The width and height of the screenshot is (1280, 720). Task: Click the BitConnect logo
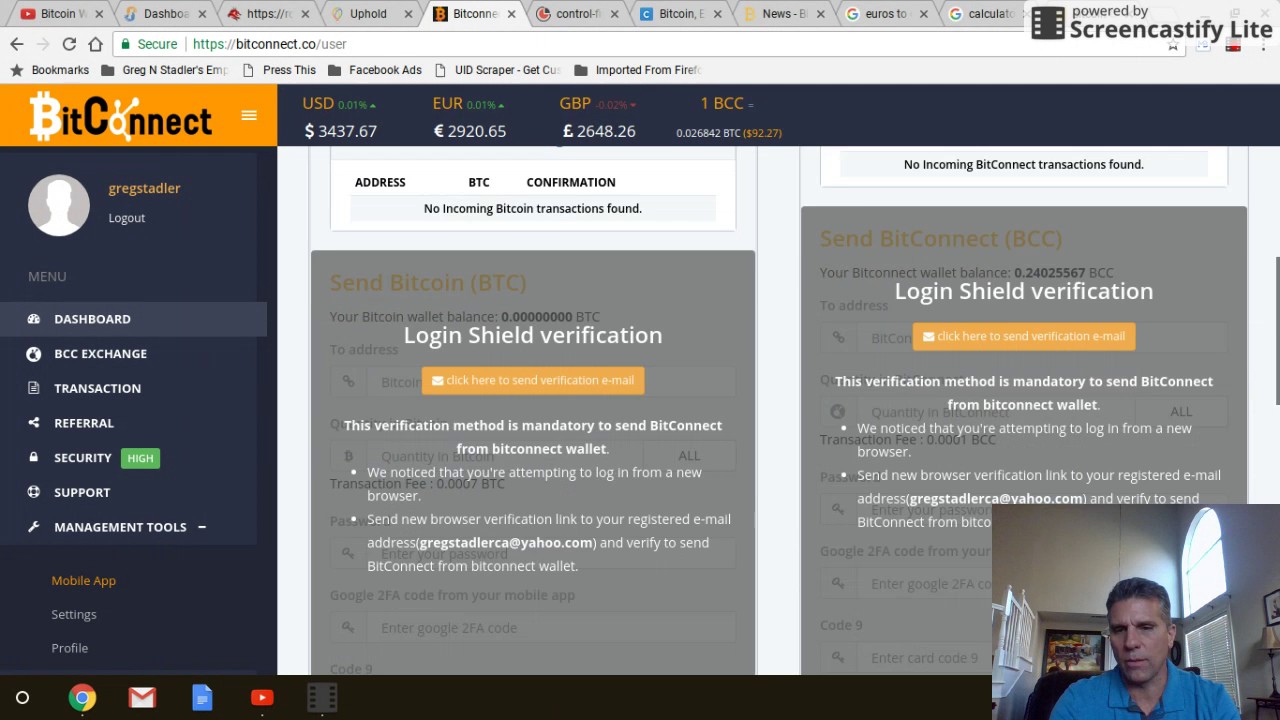120,116
